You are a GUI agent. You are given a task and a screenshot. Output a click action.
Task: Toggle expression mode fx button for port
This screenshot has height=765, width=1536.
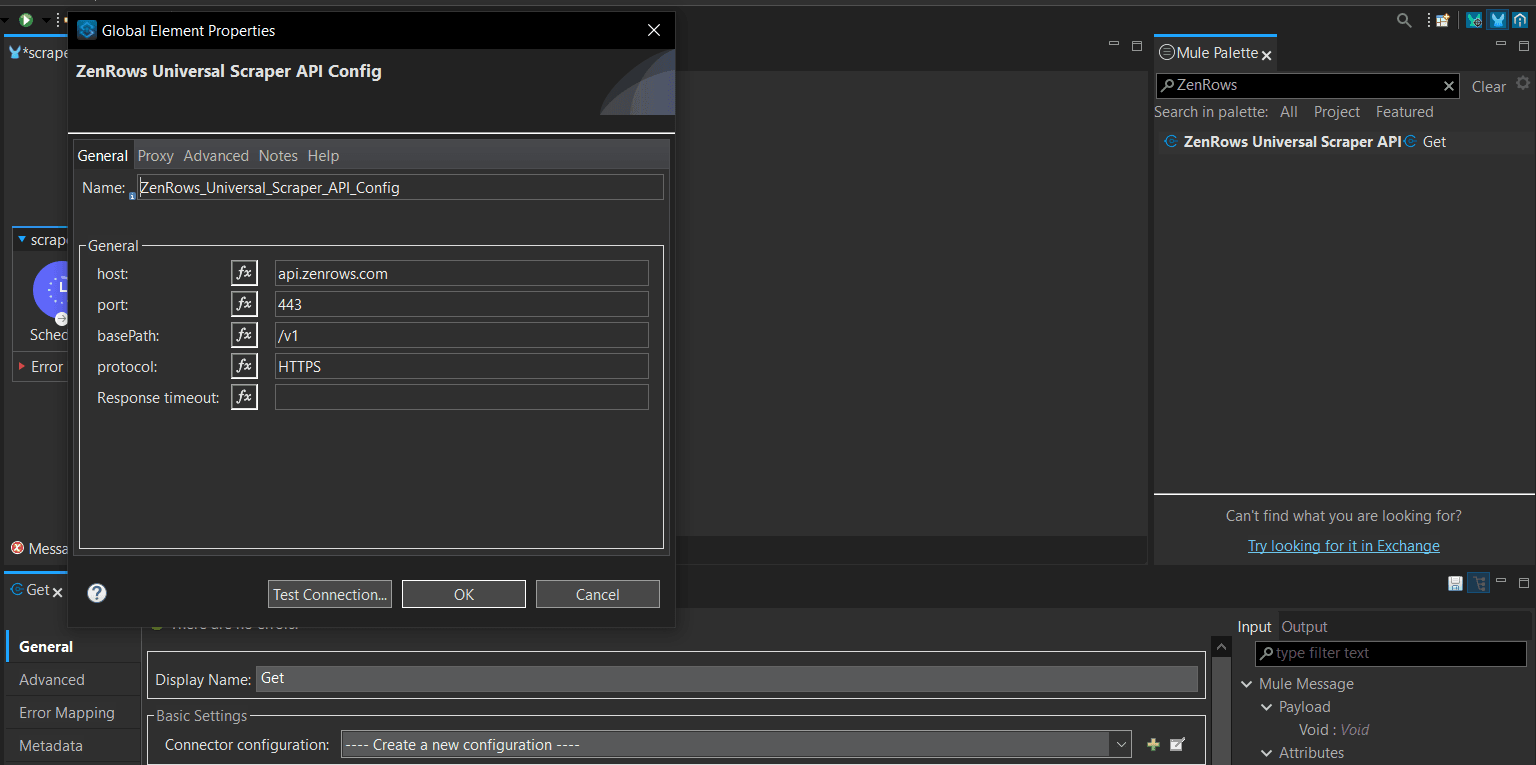click(x=244, y=304)
